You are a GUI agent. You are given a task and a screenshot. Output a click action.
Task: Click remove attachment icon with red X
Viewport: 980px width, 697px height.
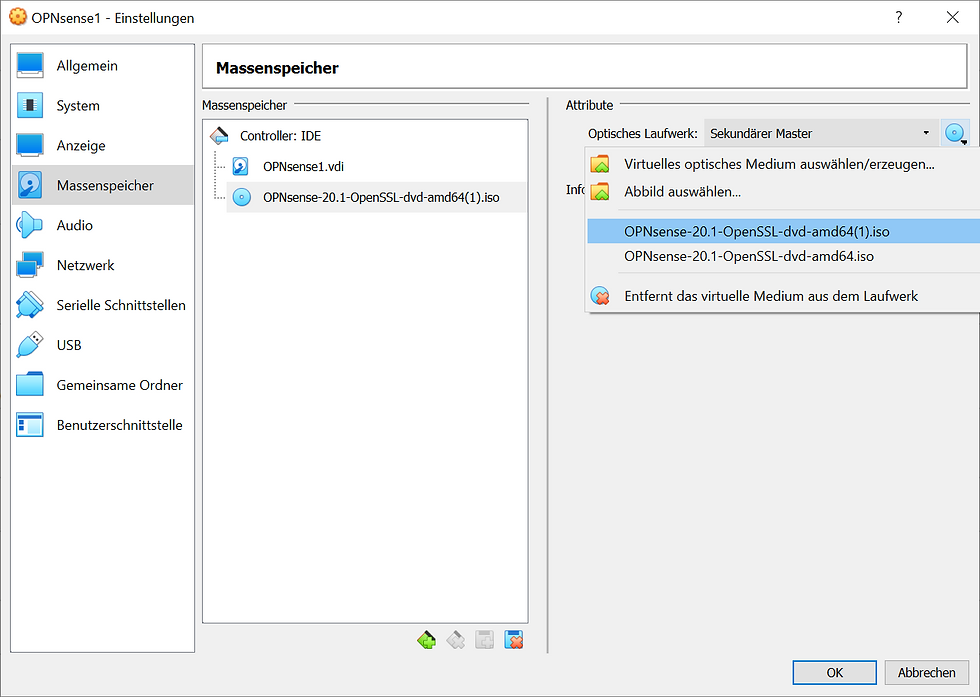click(514, 640)
